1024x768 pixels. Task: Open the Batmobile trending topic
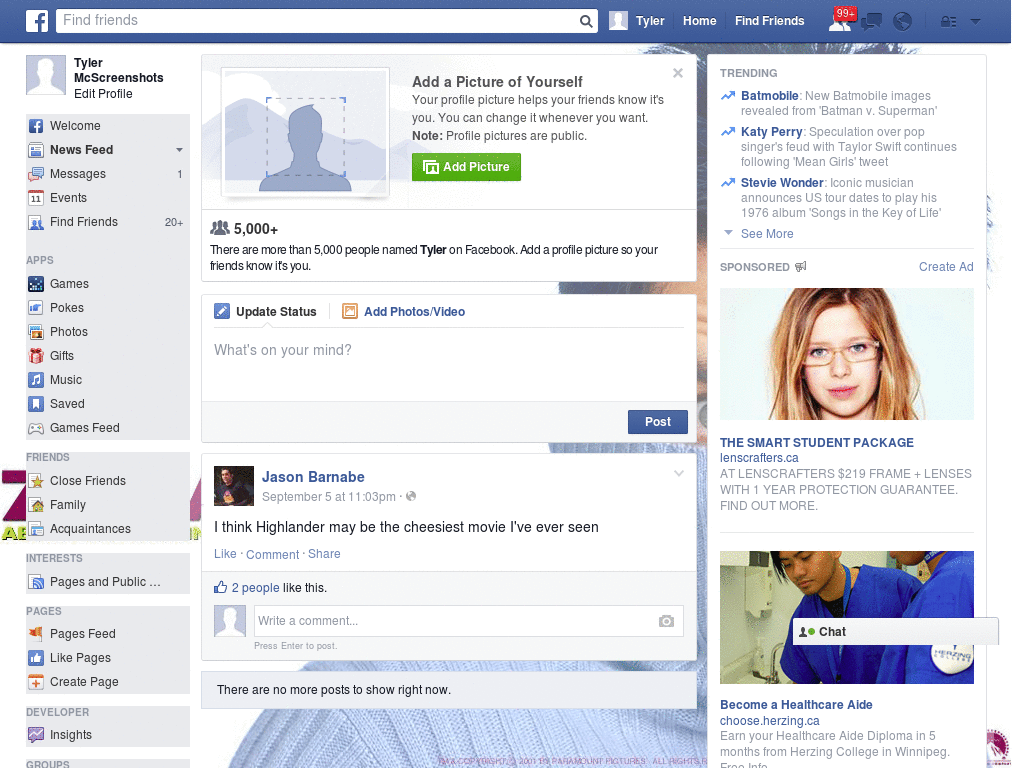(769, 96)
